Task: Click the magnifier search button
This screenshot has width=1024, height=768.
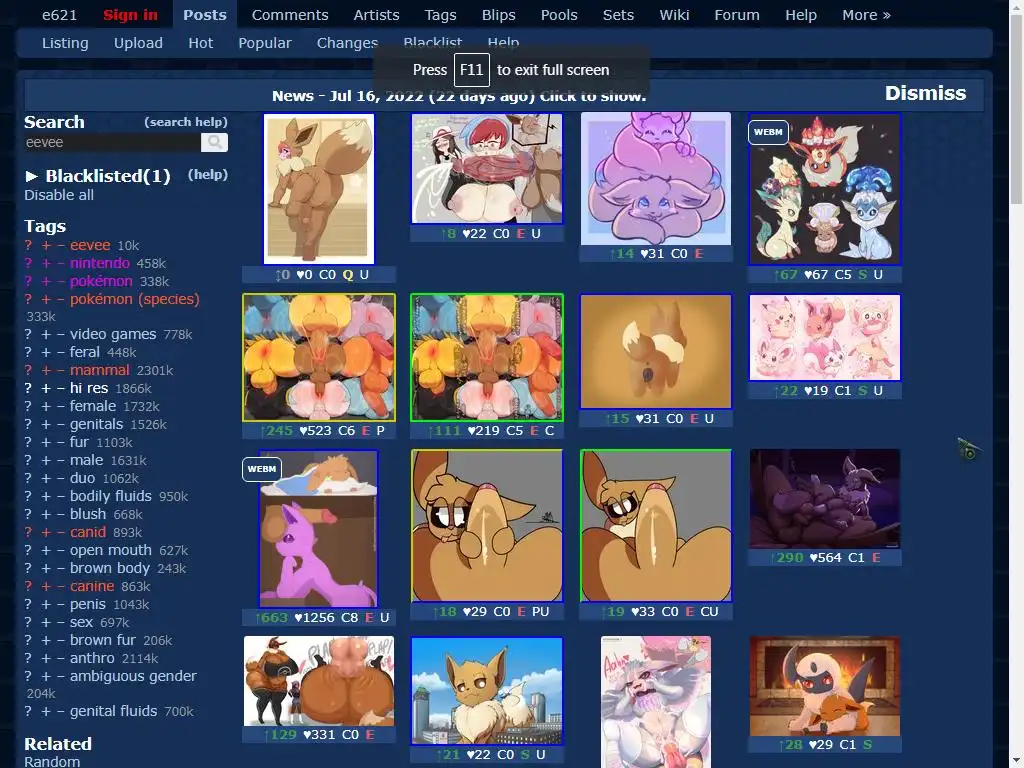Action: click(214, 142)
